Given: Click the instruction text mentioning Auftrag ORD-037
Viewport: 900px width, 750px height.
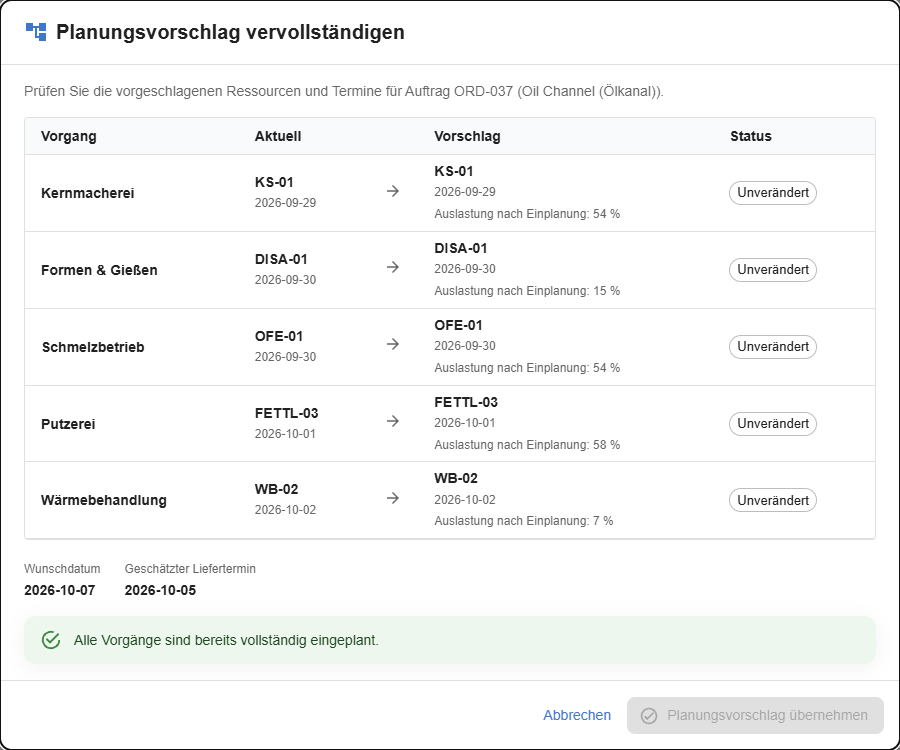Looking at the screenshot, I should 344,91.
